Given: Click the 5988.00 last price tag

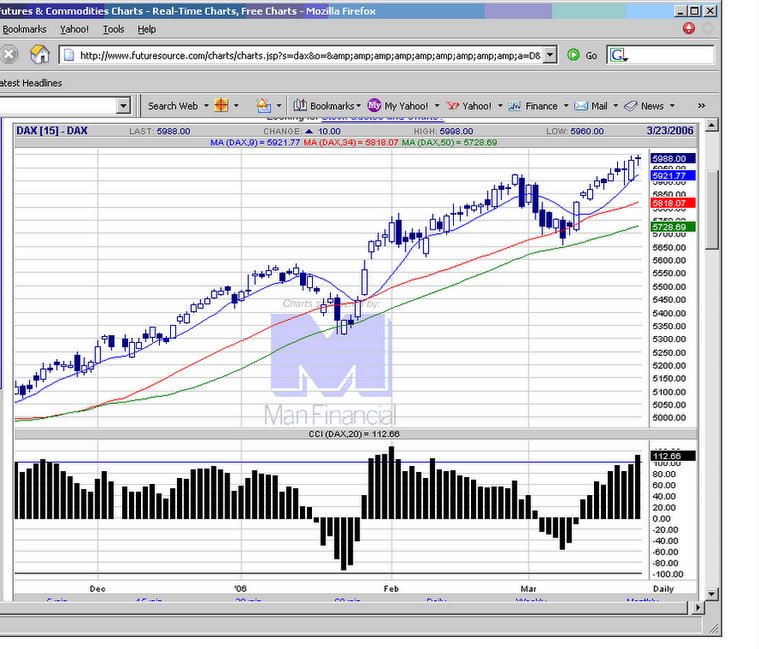Looking at the screenshot, I should click(673, 158).
